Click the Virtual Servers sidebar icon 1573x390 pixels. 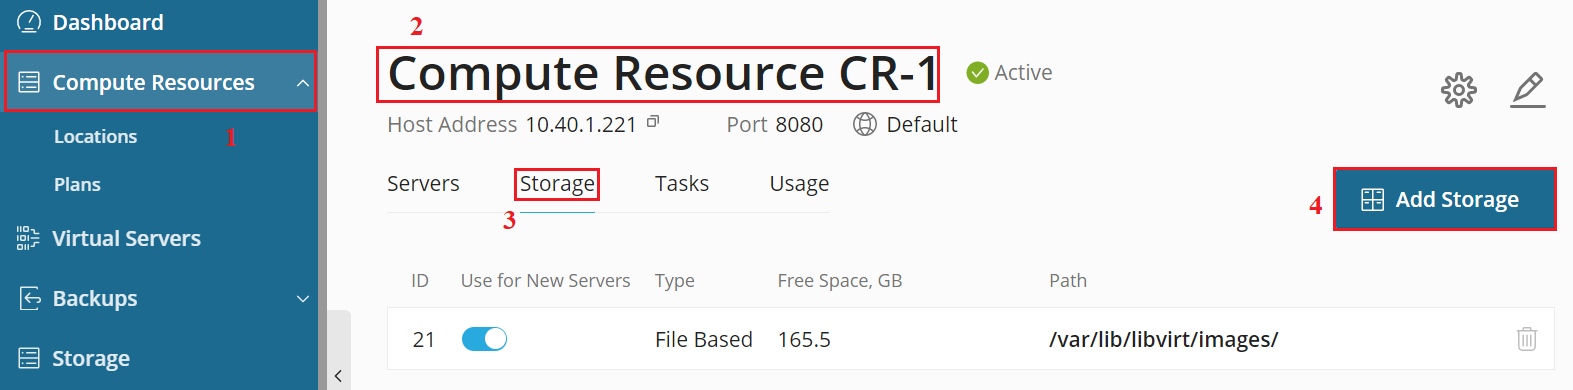28,238
